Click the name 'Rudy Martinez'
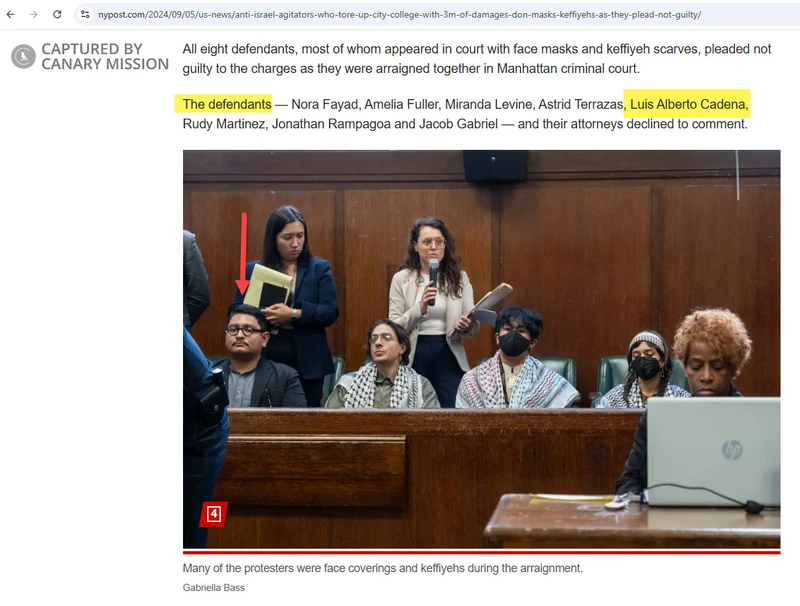The width and height of the screenshot is (800, 606). (x=223, y=124)
